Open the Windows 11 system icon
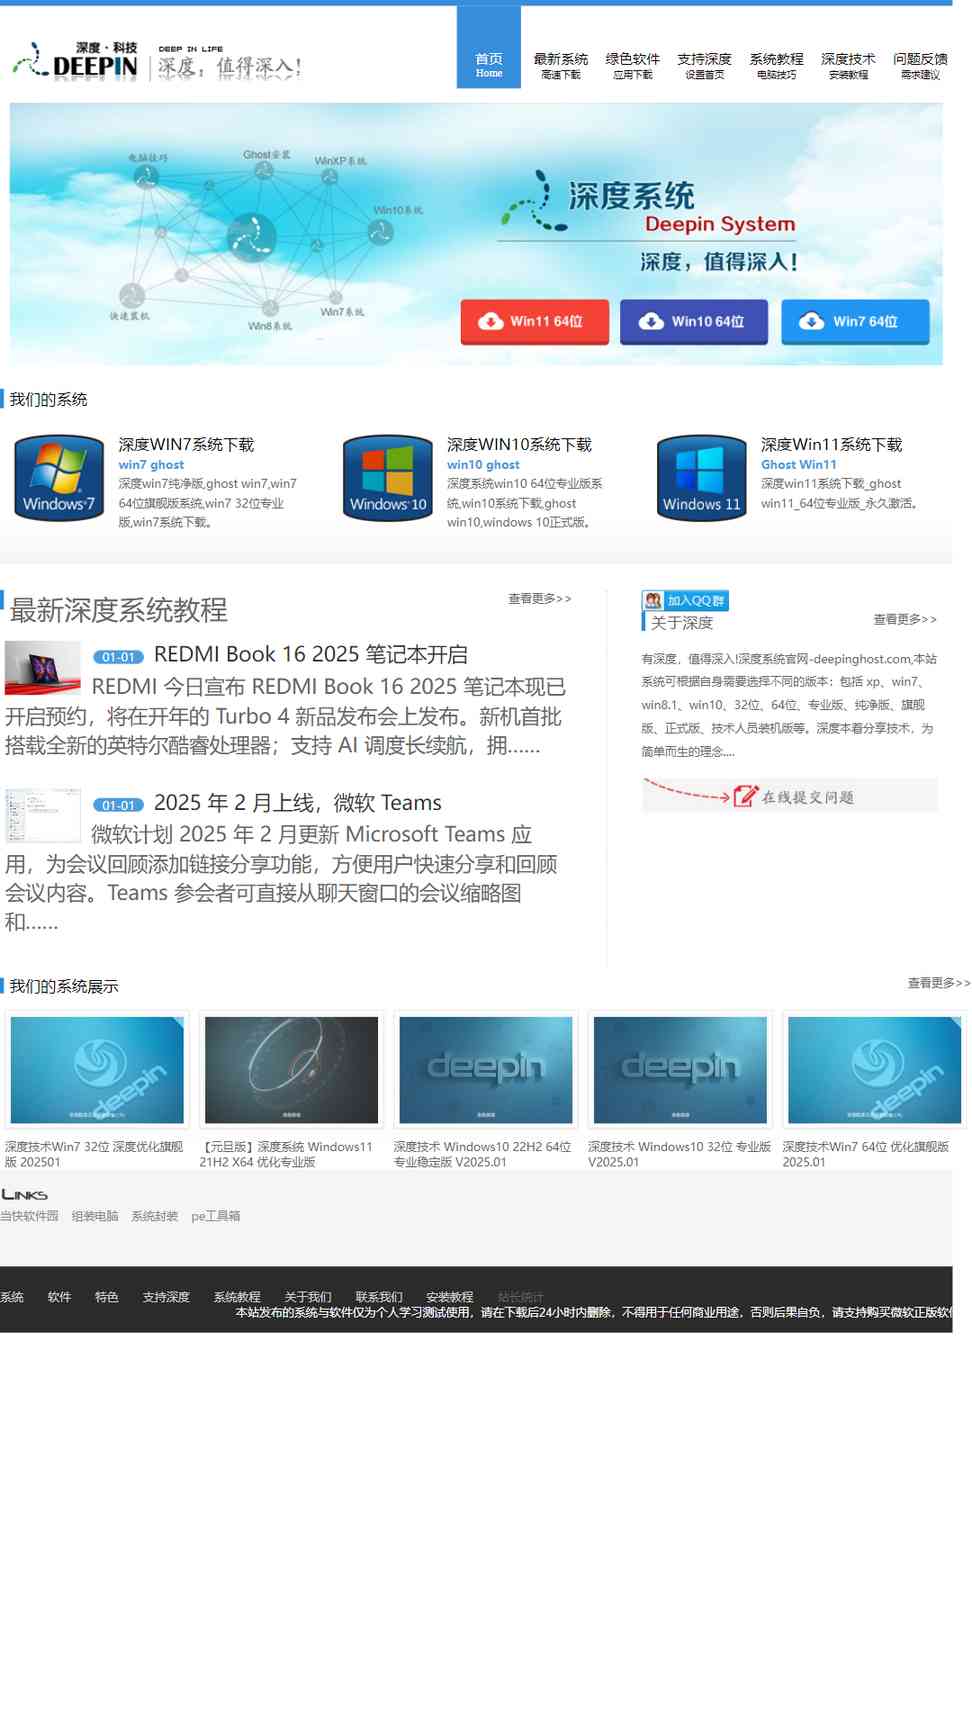 point(702,478)
